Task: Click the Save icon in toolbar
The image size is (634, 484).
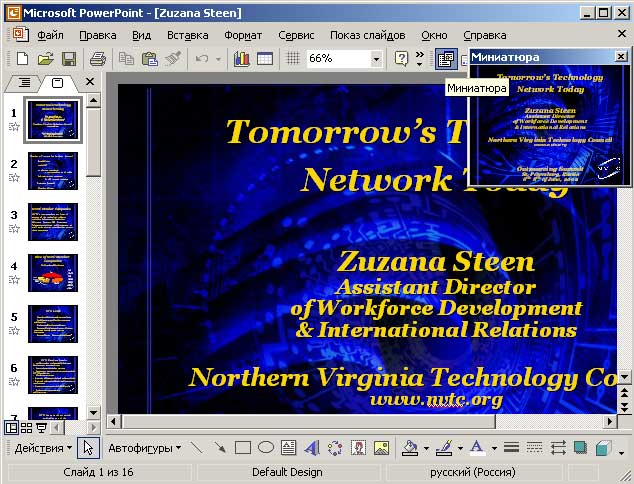Action: (69, 59)
